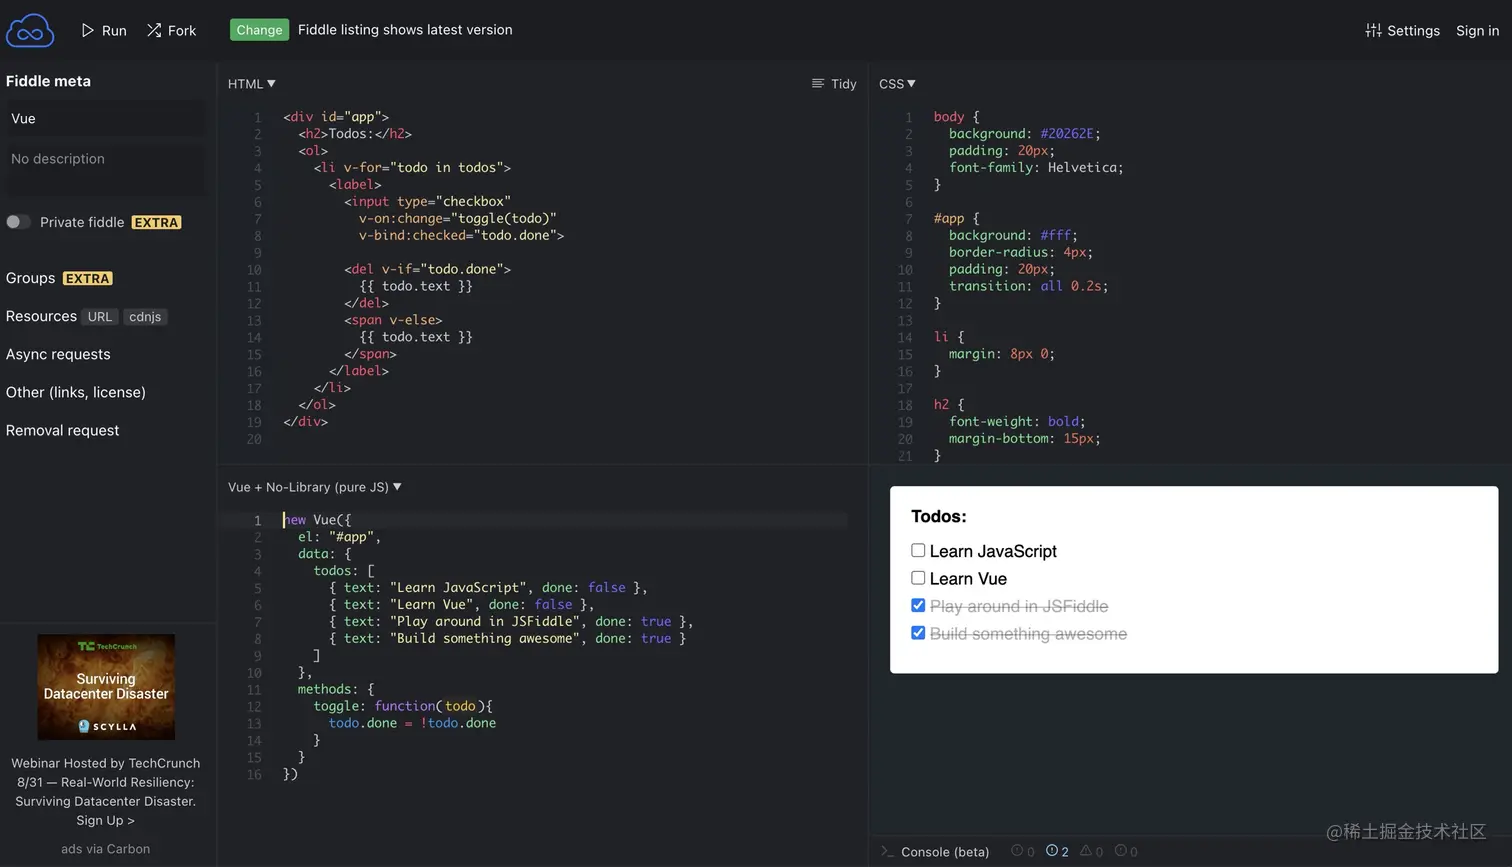This screenshot has width=1512, height=867.
Task: Open Settings via the sliders icon
Action: 1373,30
